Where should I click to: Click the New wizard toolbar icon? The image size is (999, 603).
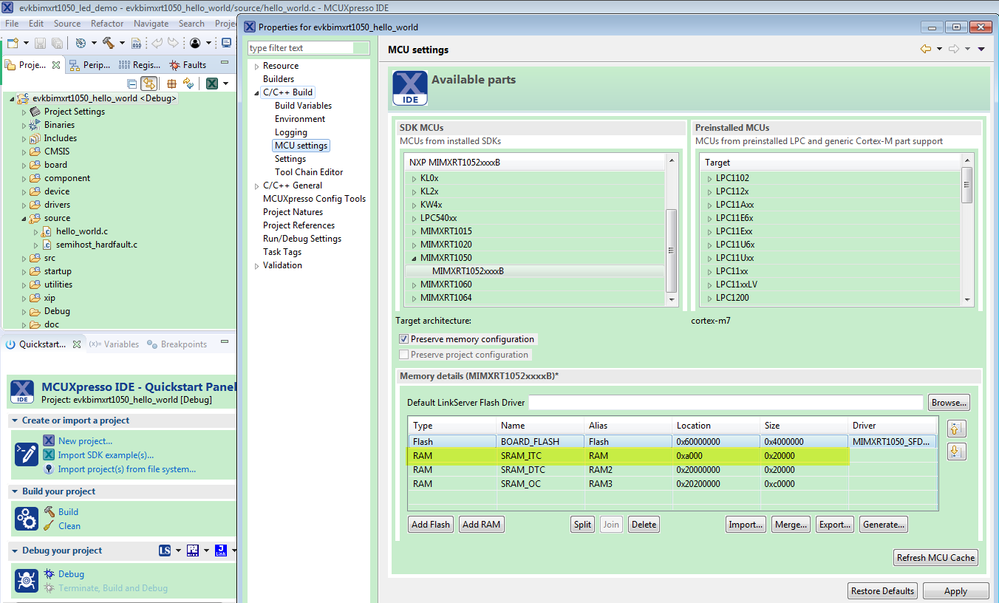click(x=13, y=43)
